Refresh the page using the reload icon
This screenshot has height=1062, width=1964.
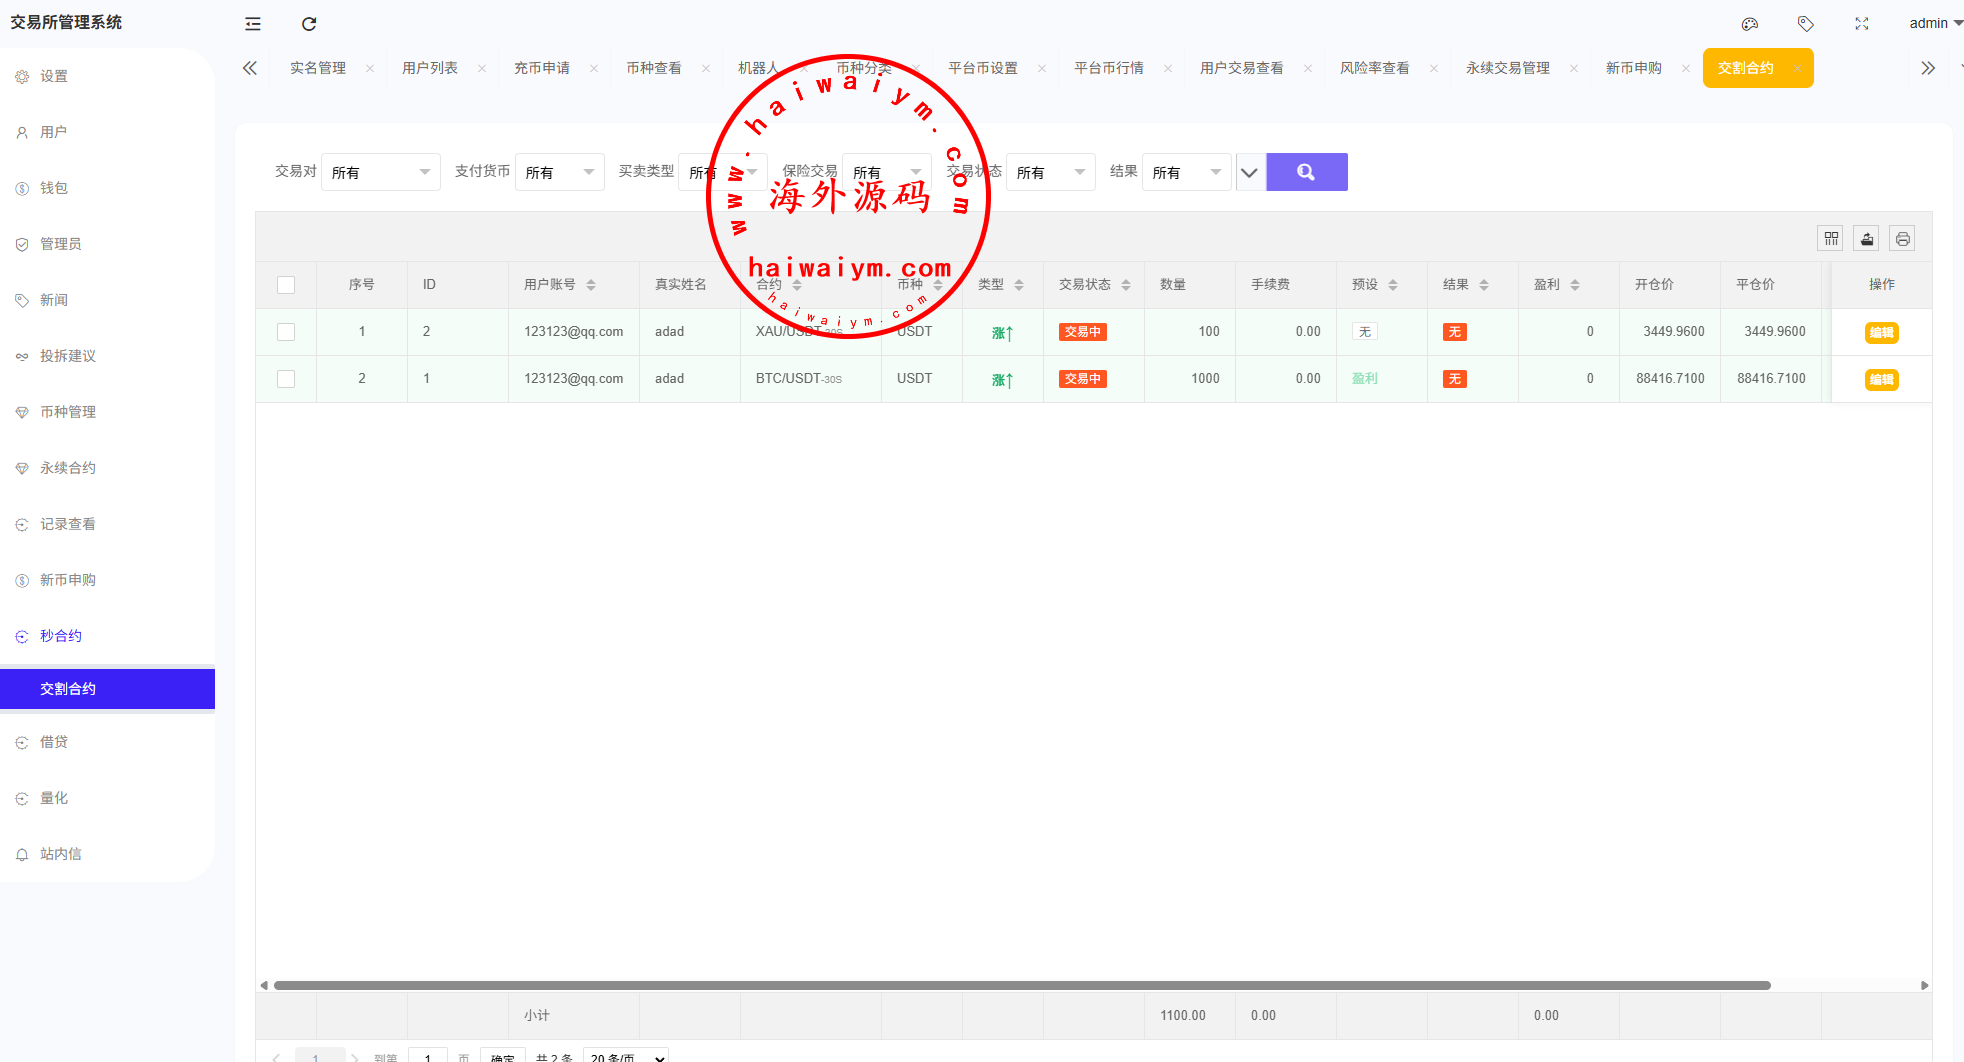[x=309, y=24]
